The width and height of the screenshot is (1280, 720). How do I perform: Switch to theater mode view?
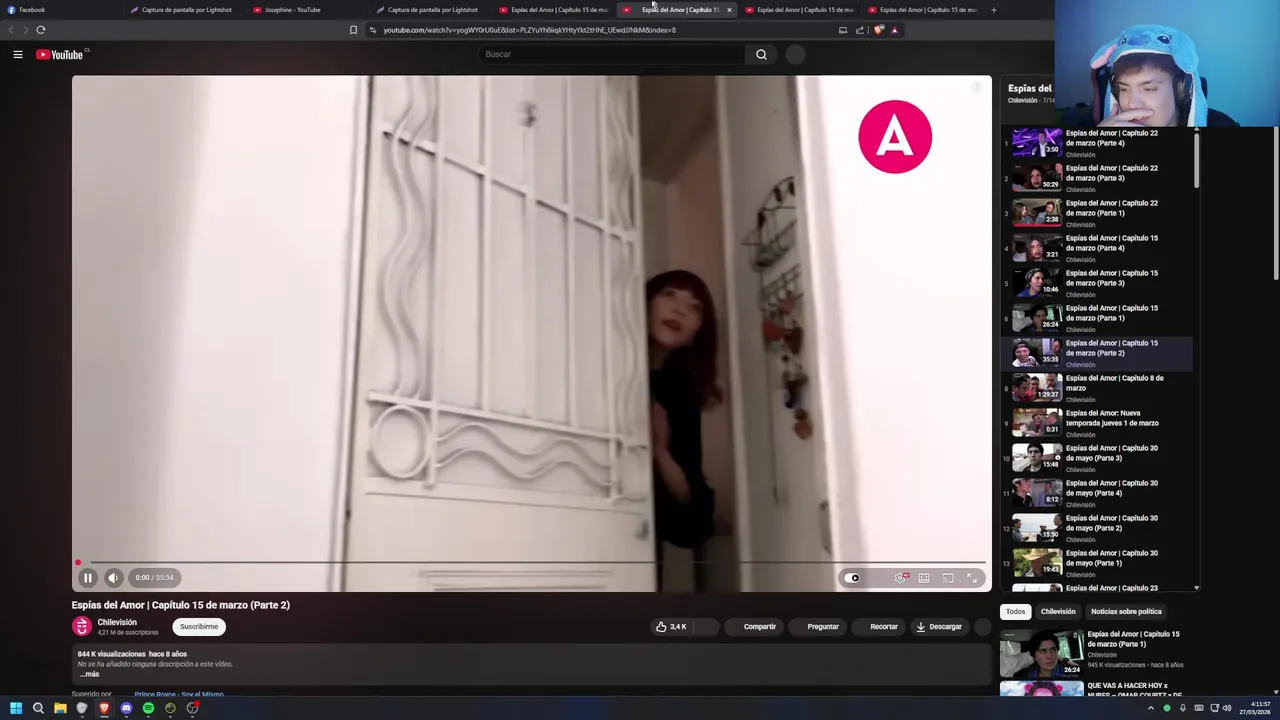click(924, 578)
